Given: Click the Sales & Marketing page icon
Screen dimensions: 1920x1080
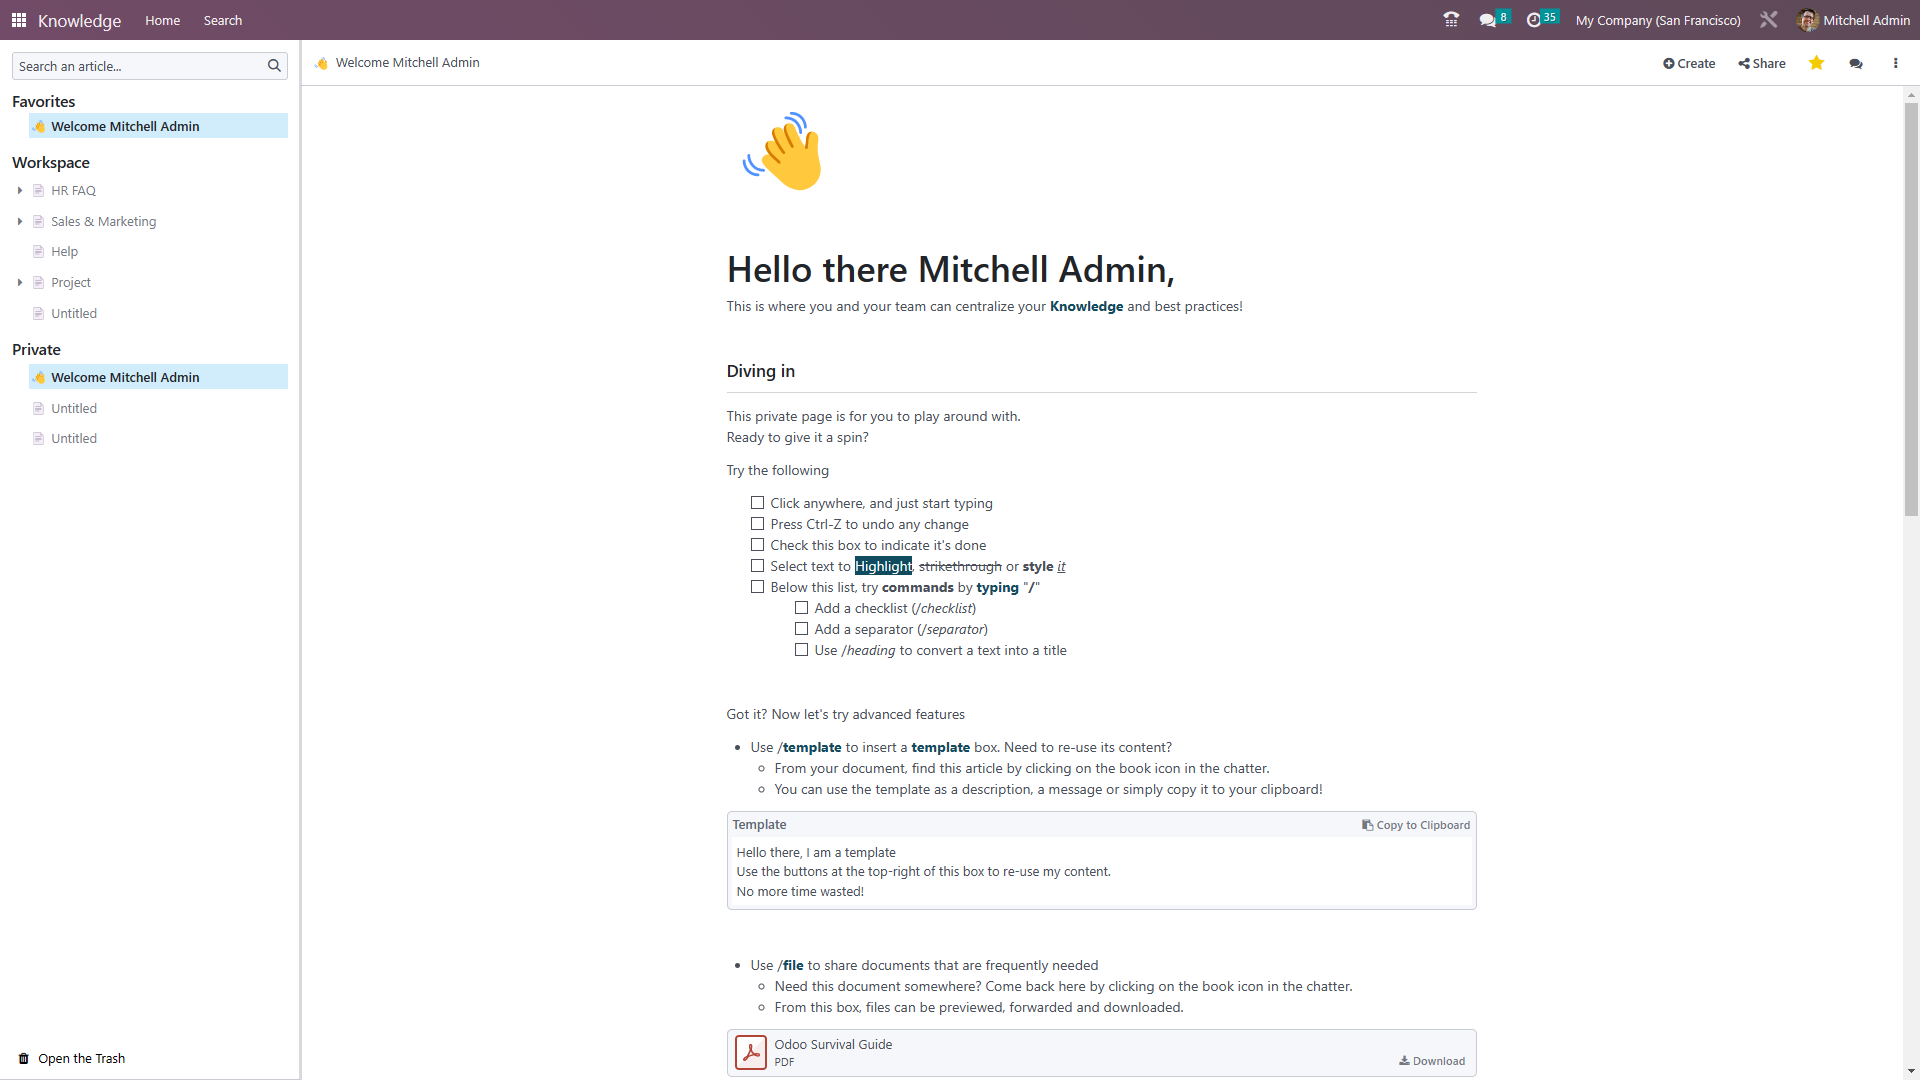Looking at the screenshot, I should 38,221.
